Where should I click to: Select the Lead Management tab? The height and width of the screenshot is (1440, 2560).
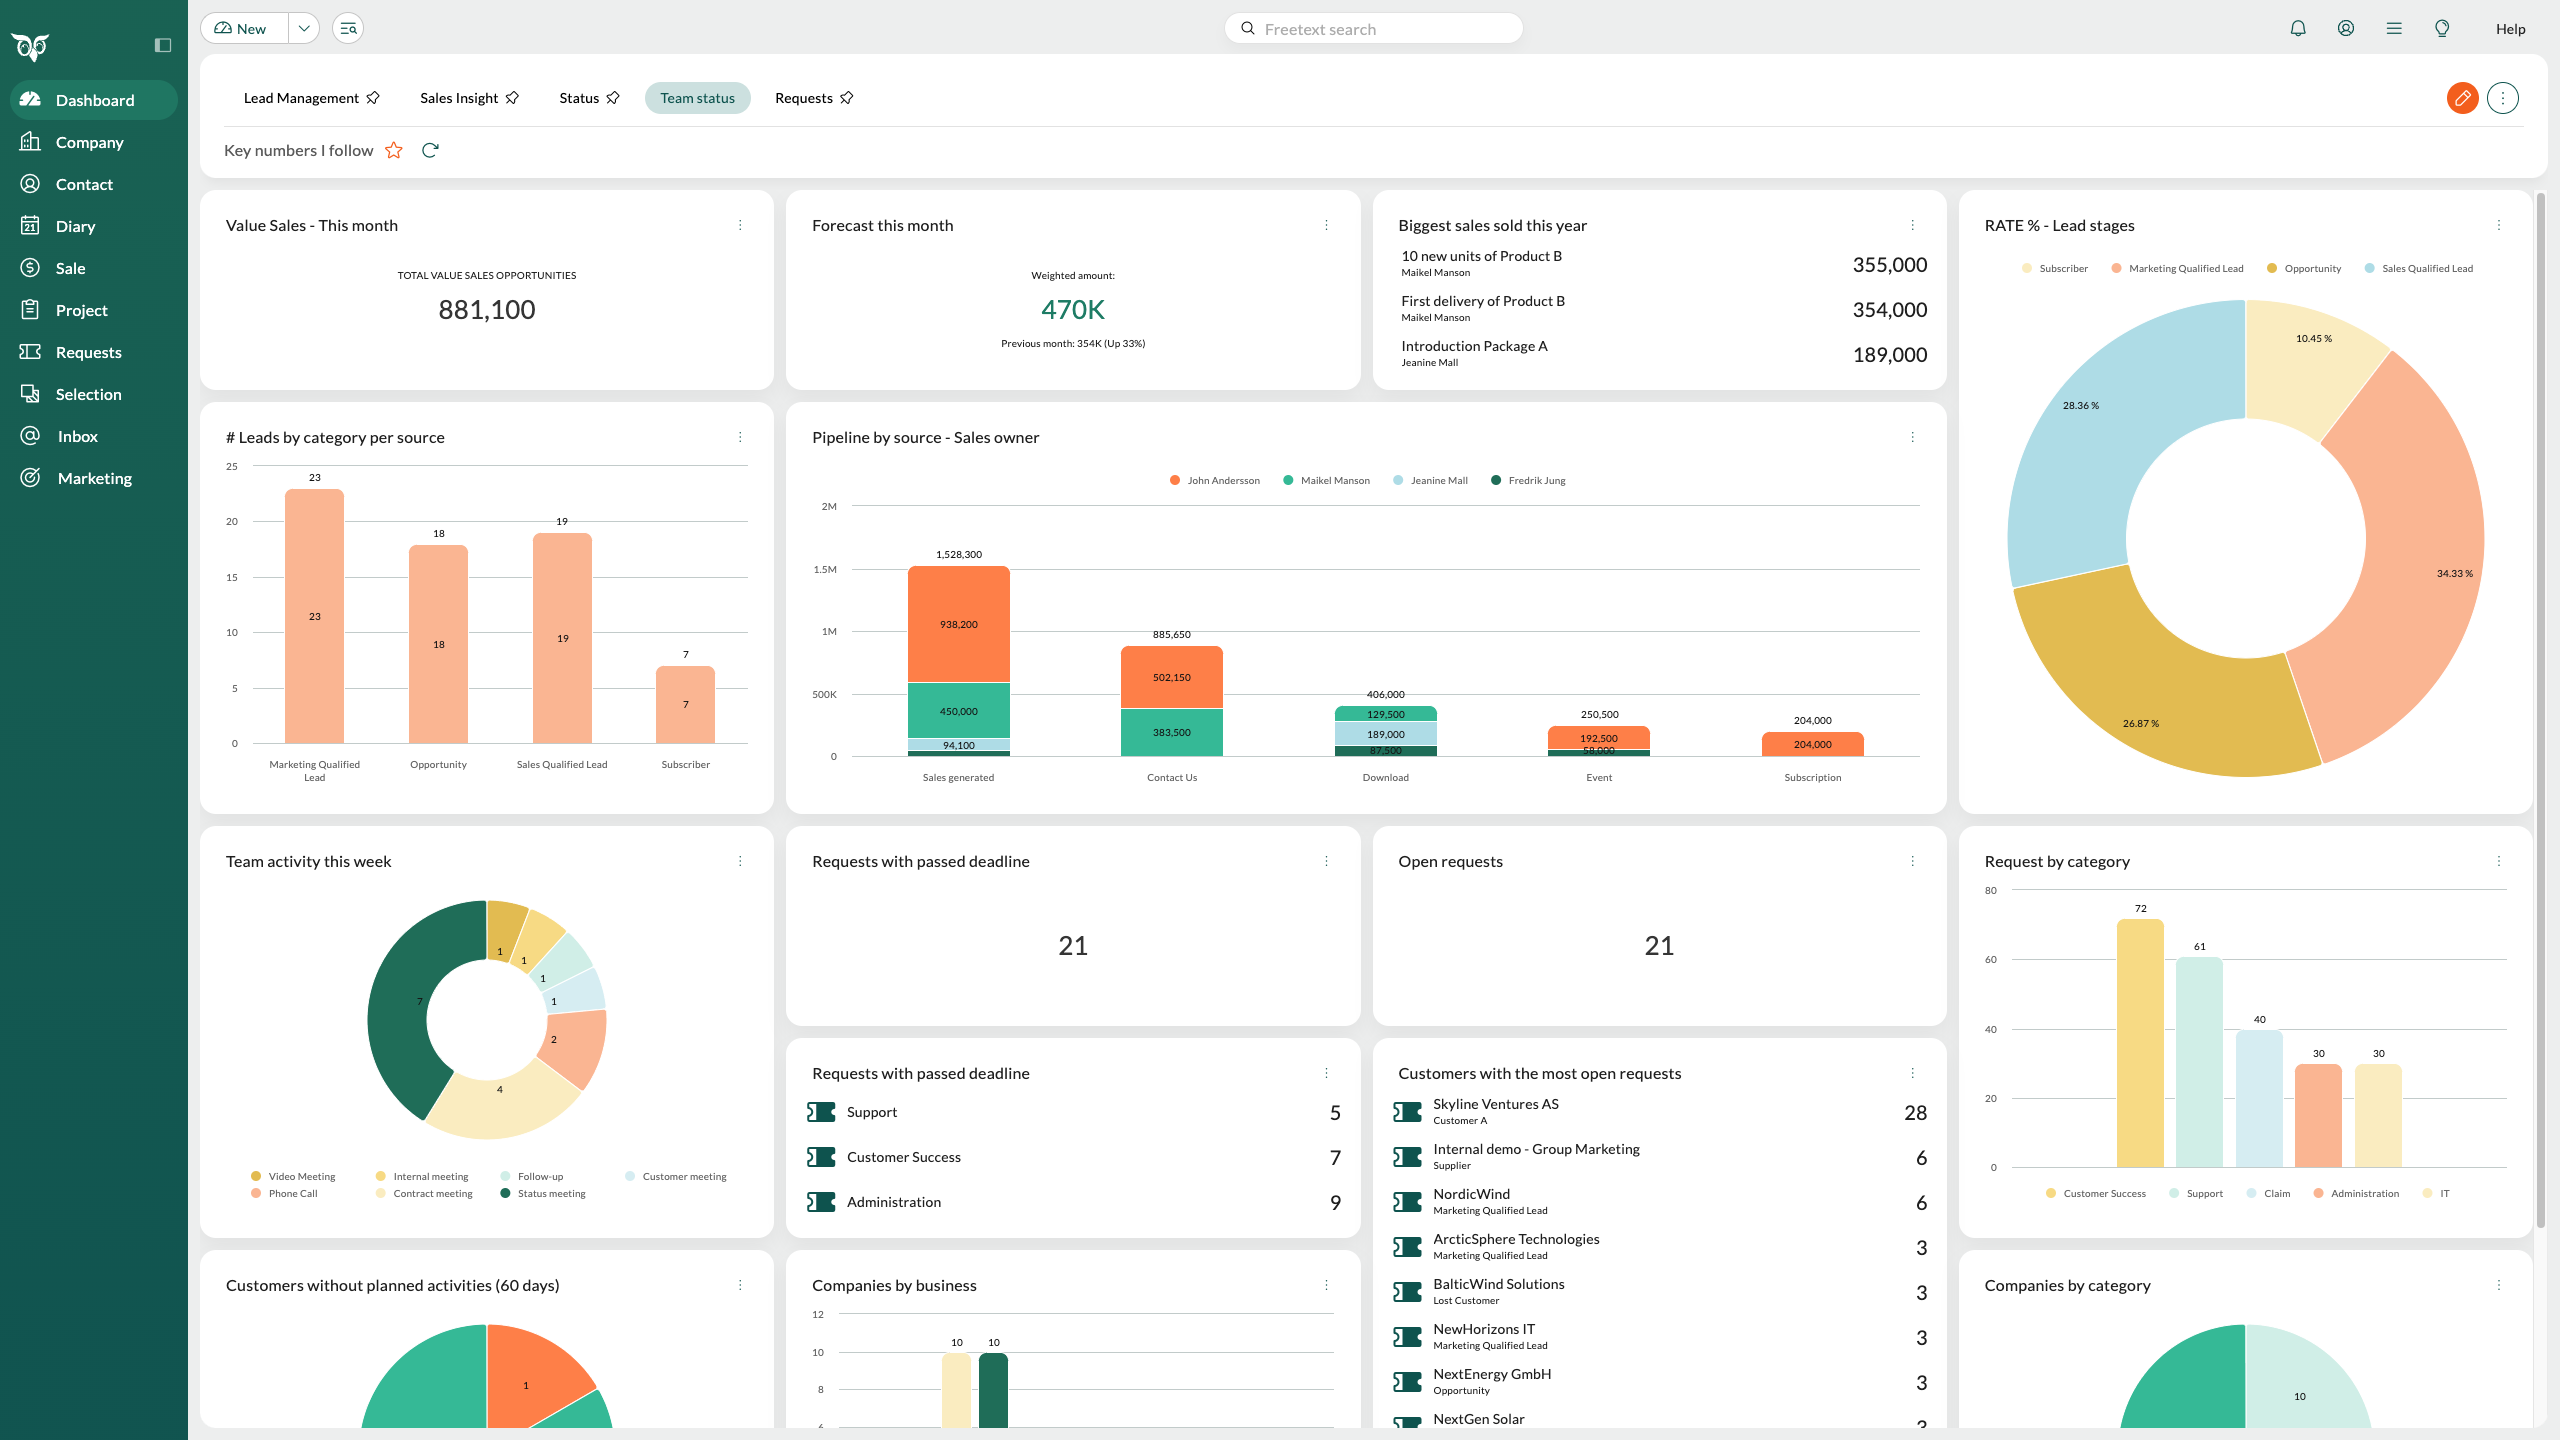(301, 98)
